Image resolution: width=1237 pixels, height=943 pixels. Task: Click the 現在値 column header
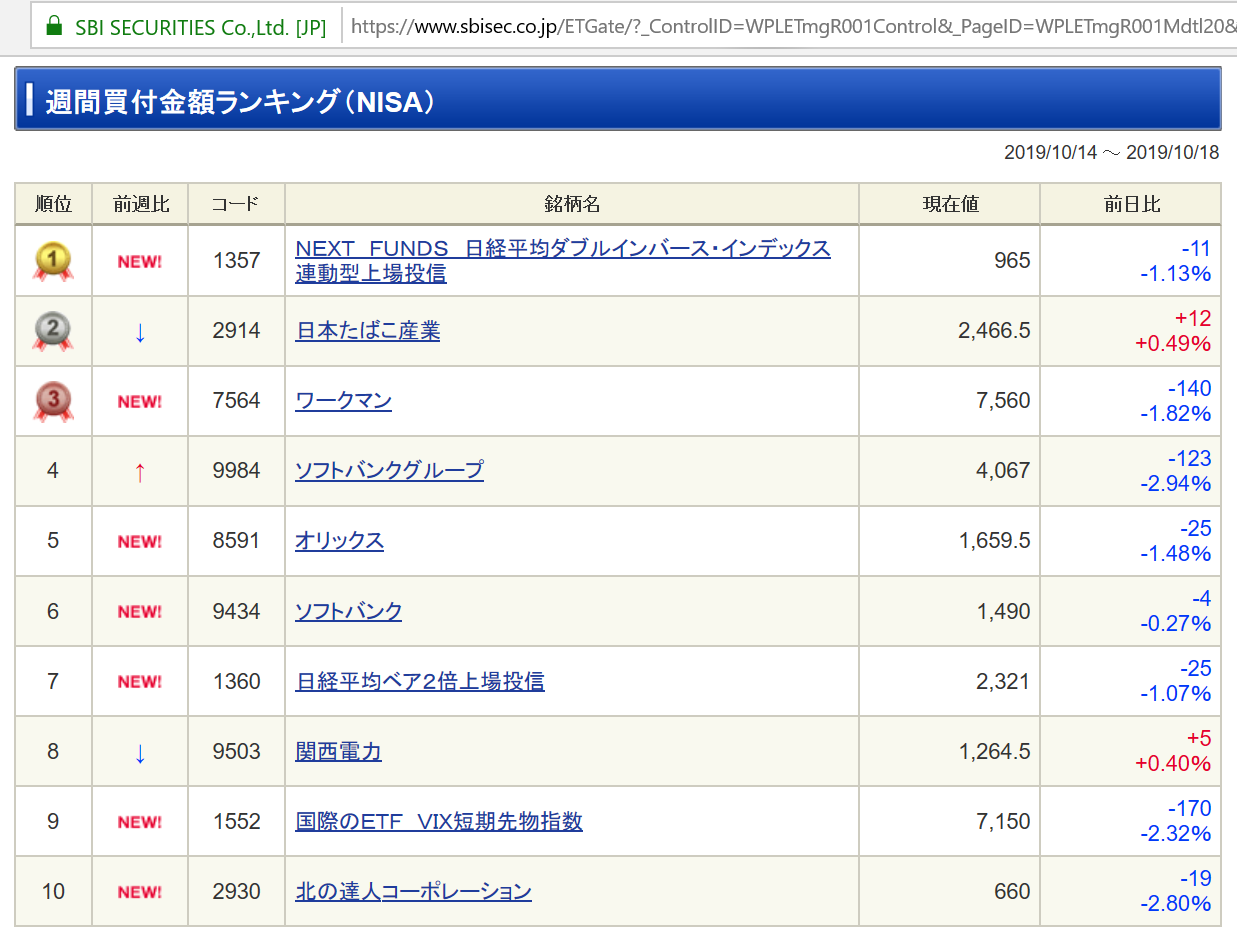click(949, 204)
